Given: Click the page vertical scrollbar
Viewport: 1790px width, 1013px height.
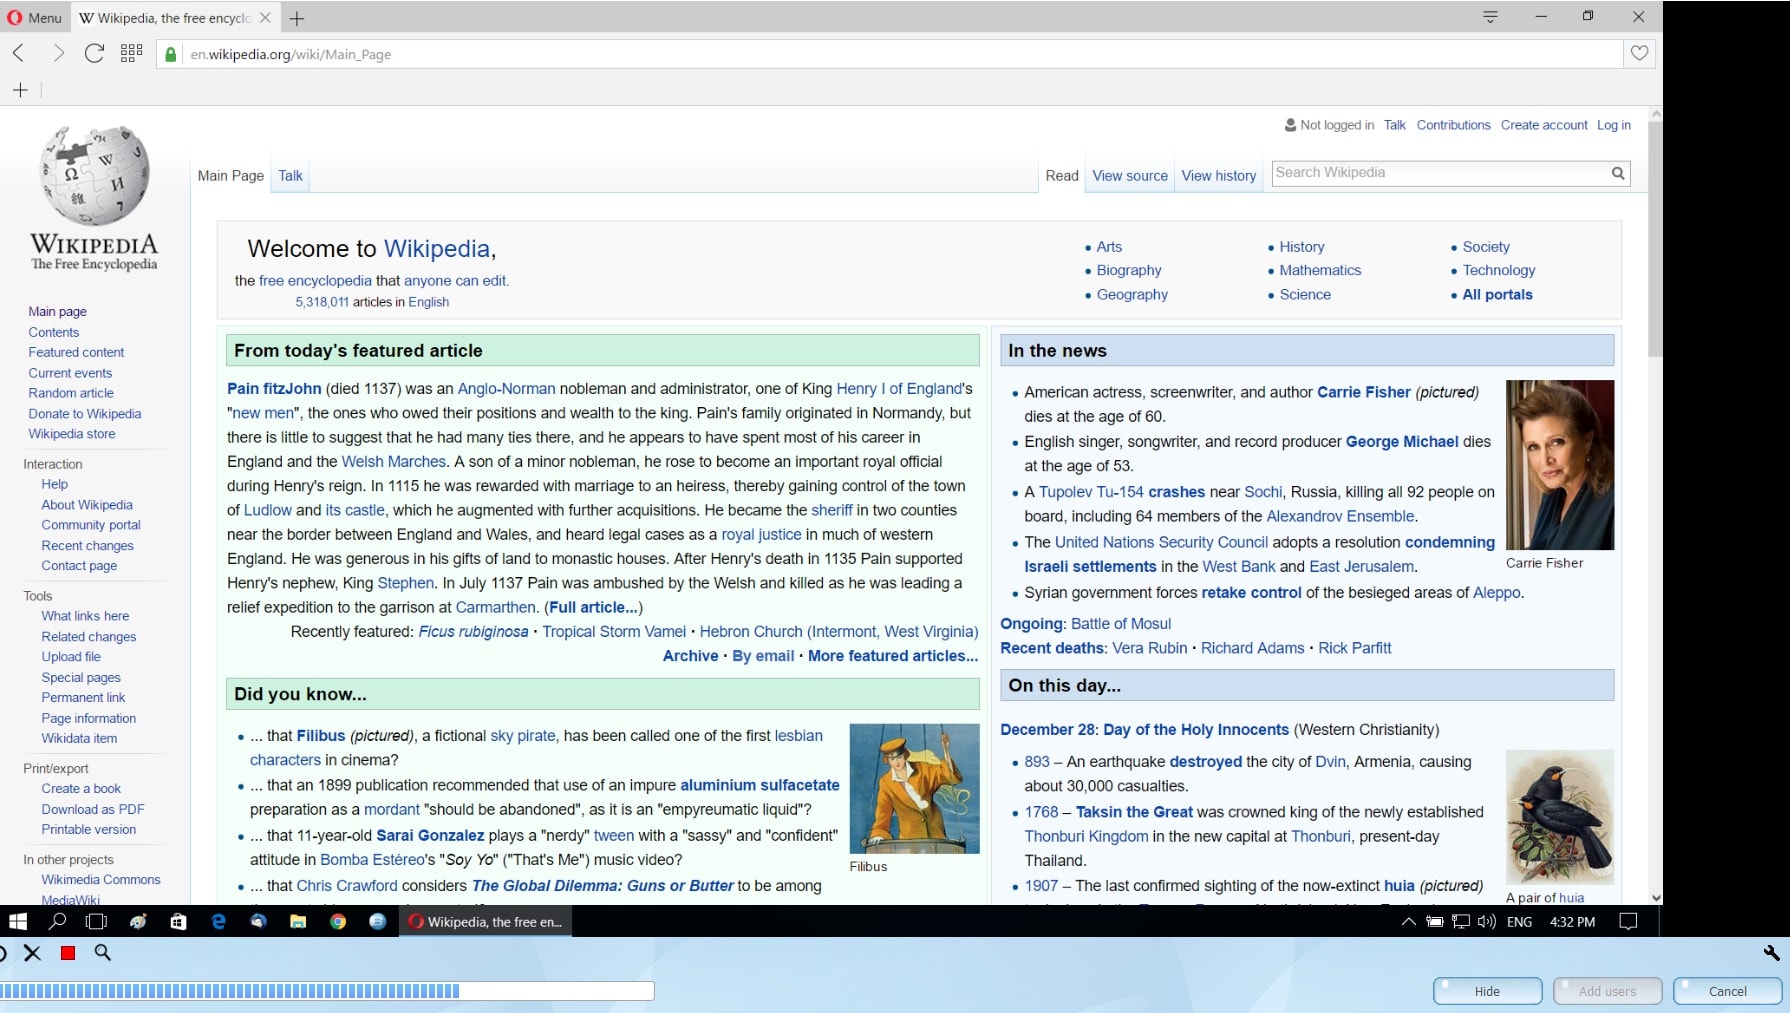Looking at the screenshot, I should coord(1655,240).
